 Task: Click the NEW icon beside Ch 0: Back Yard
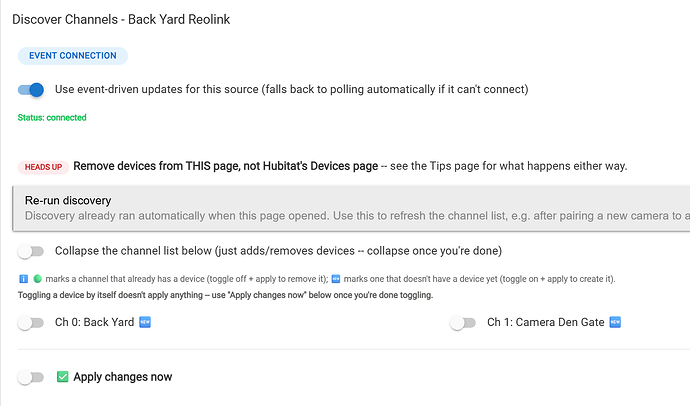(x=145, y=322)
